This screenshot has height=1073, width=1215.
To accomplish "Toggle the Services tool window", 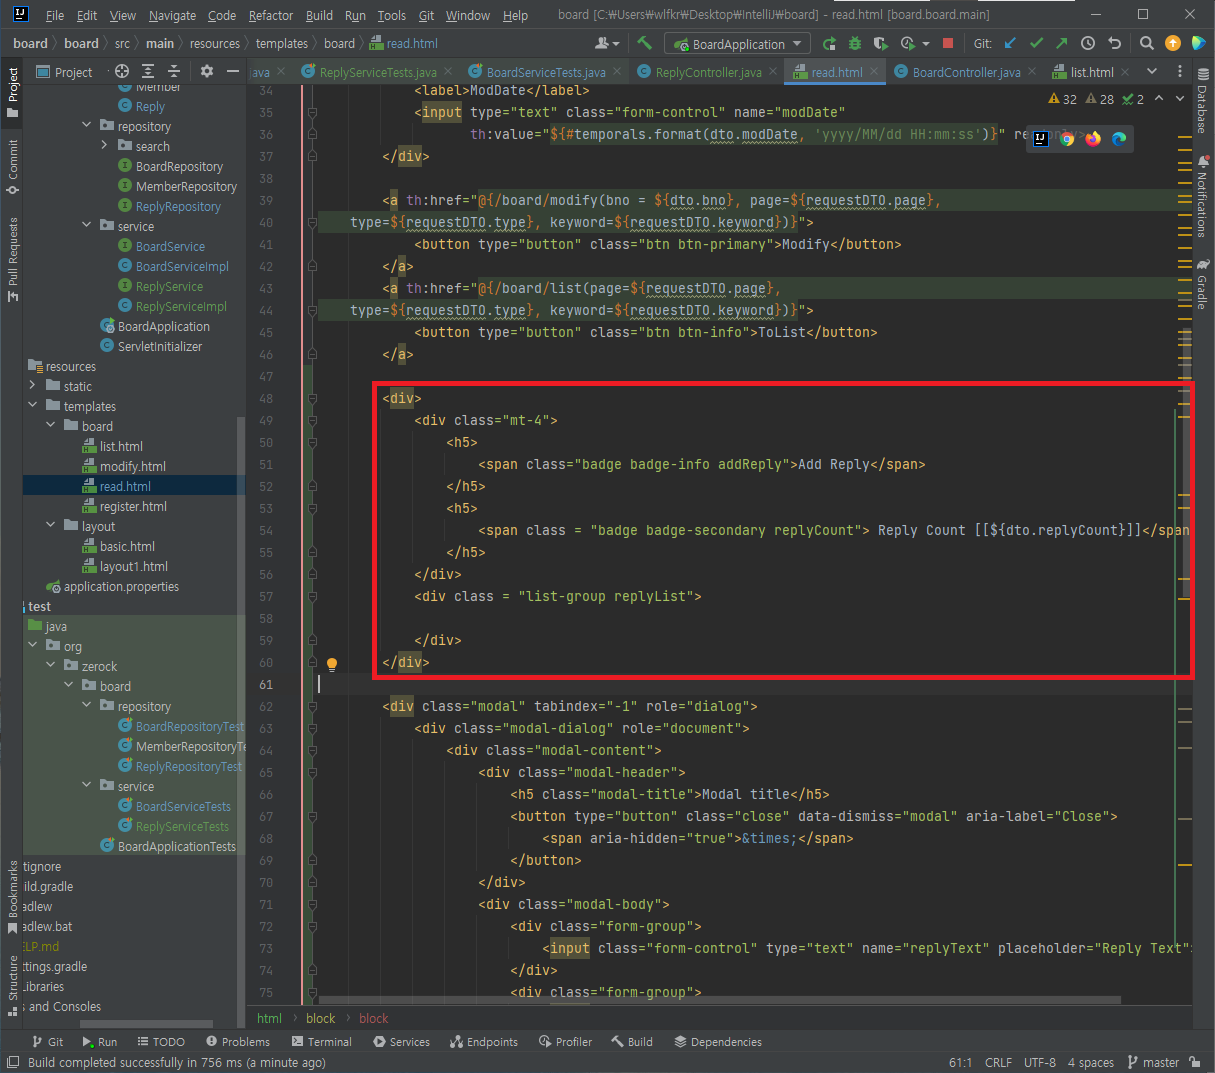I will tap(401, 1041).
